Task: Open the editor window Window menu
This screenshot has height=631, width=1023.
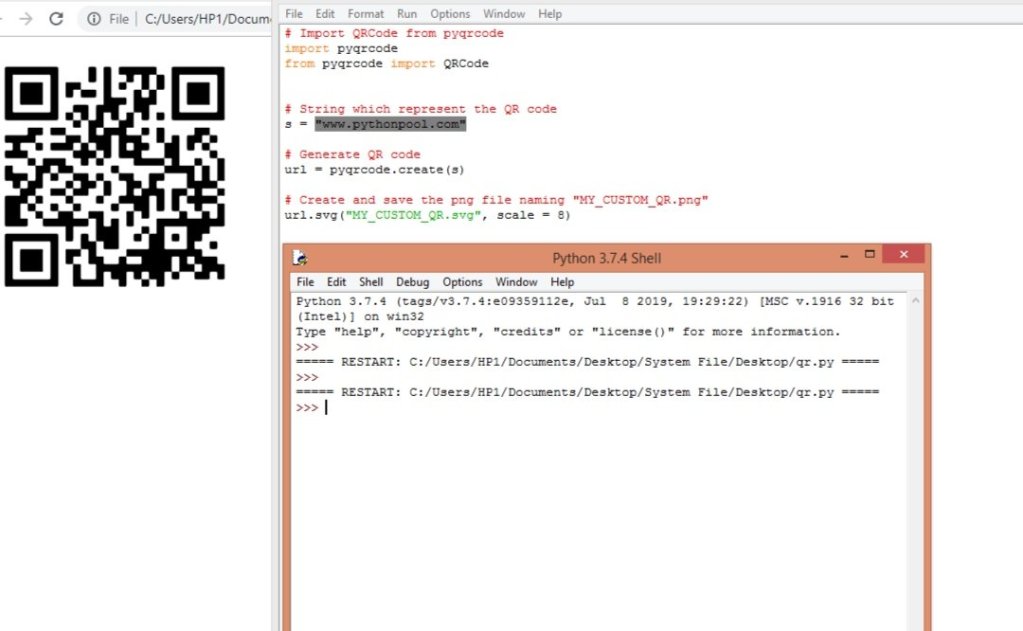Action: 504,14
